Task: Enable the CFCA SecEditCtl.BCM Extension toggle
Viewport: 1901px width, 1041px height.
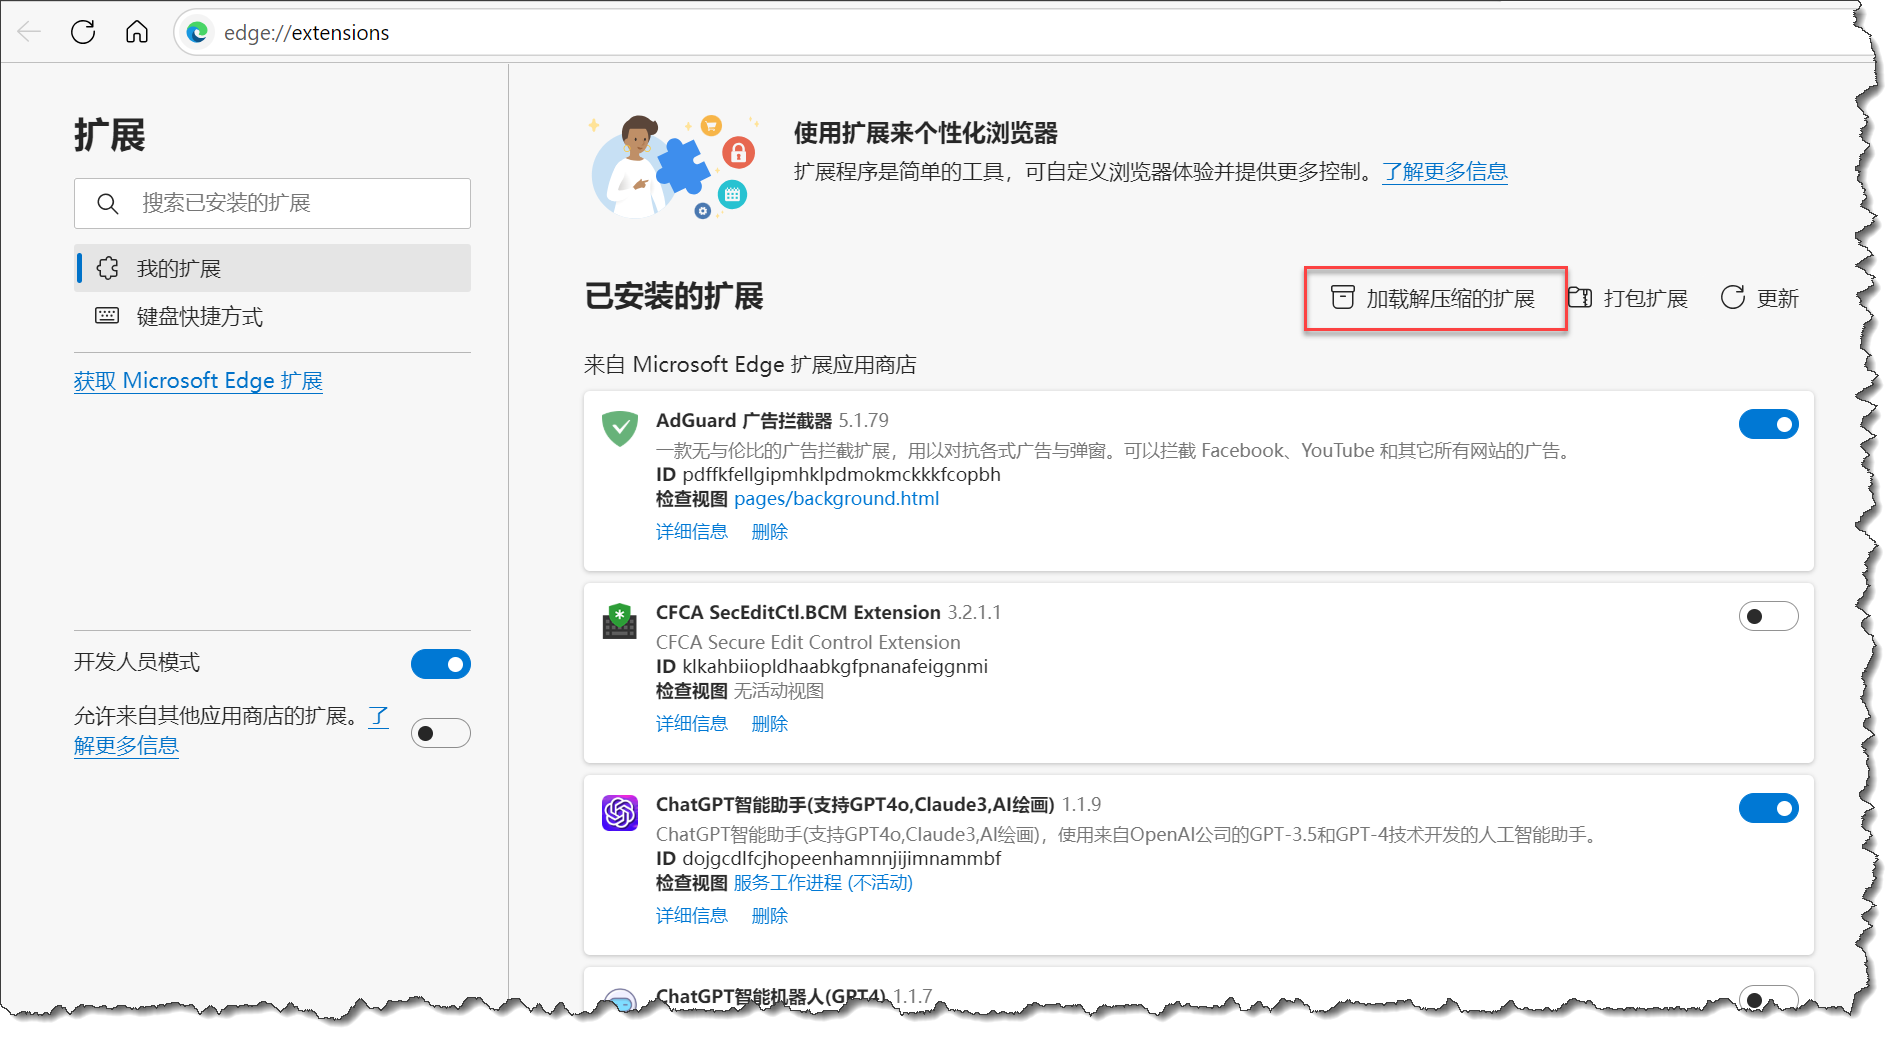Action: click(1768, 616)
